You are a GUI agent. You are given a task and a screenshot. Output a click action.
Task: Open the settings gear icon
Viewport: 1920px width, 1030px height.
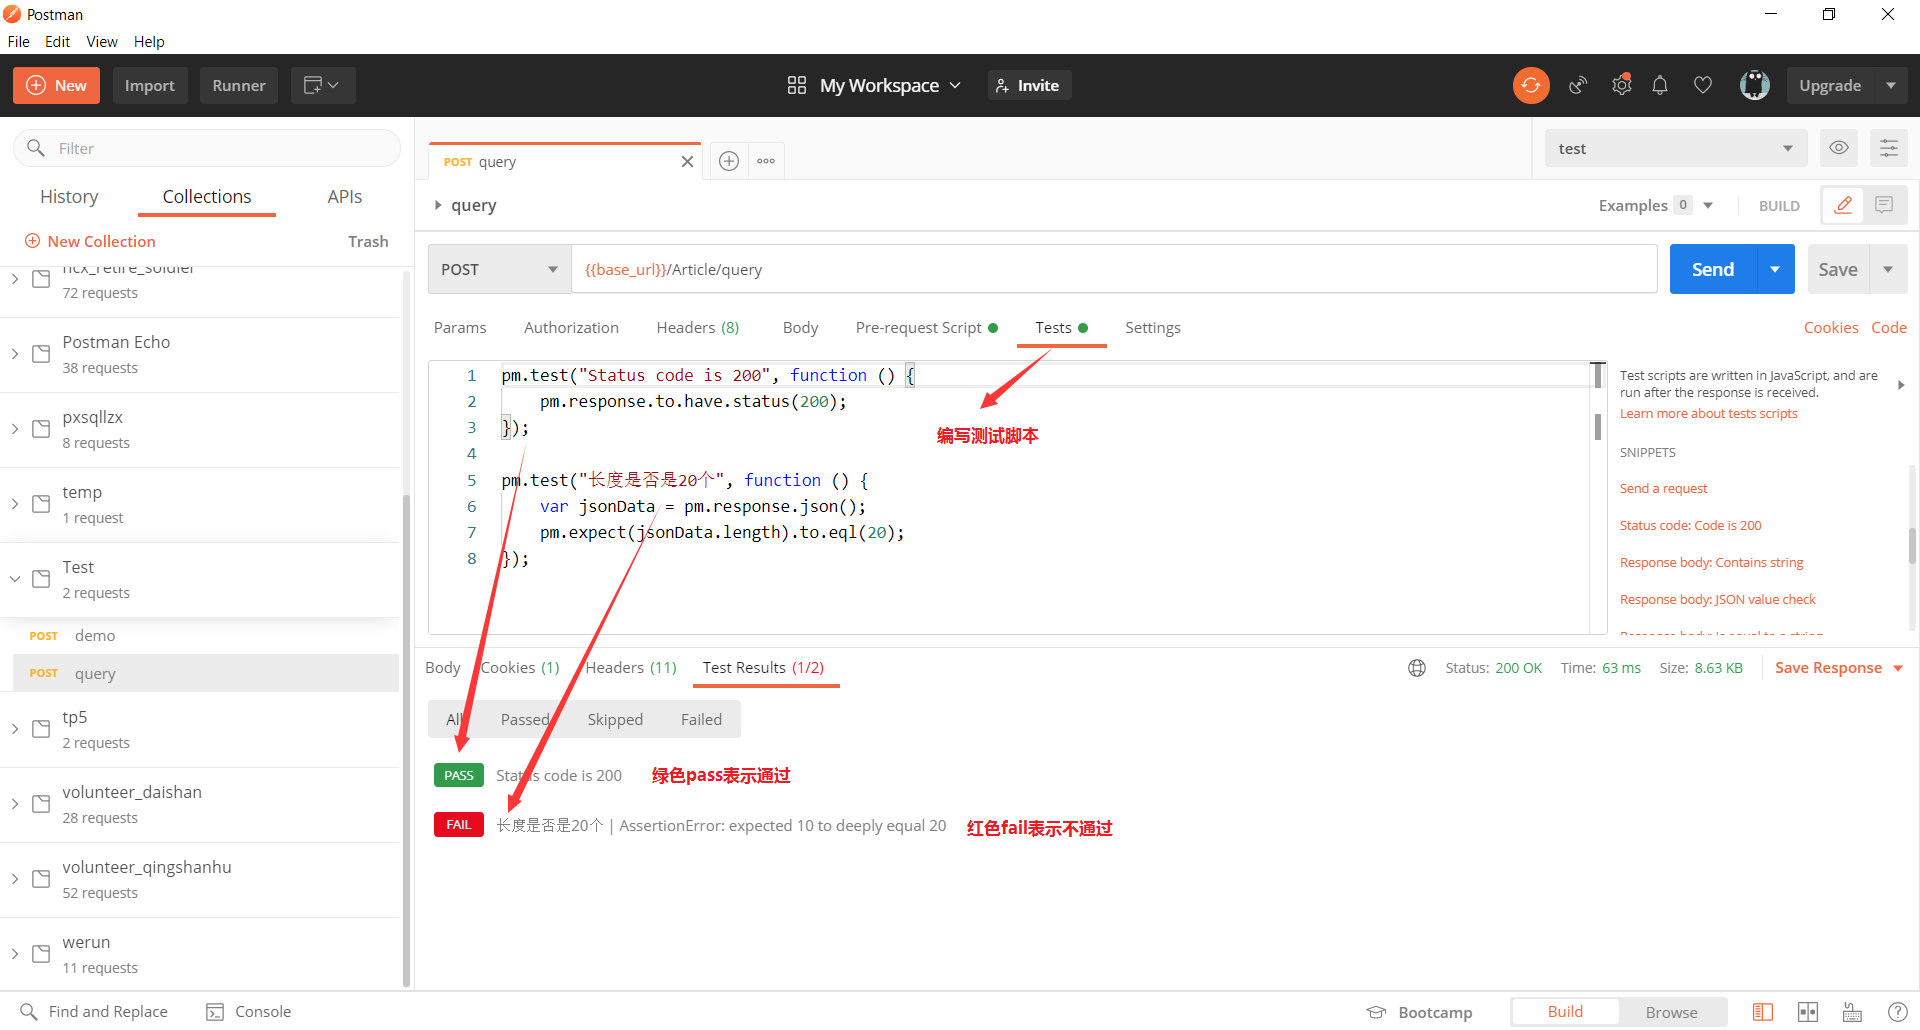click(x=1622, y=86)
